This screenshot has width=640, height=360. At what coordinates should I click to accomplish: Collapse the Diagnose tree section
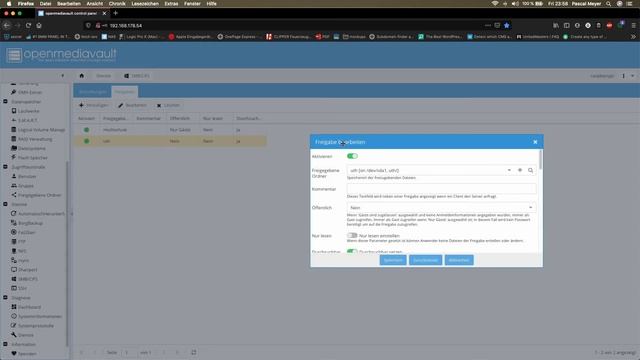pyautogui.click(x=5, y=298)
